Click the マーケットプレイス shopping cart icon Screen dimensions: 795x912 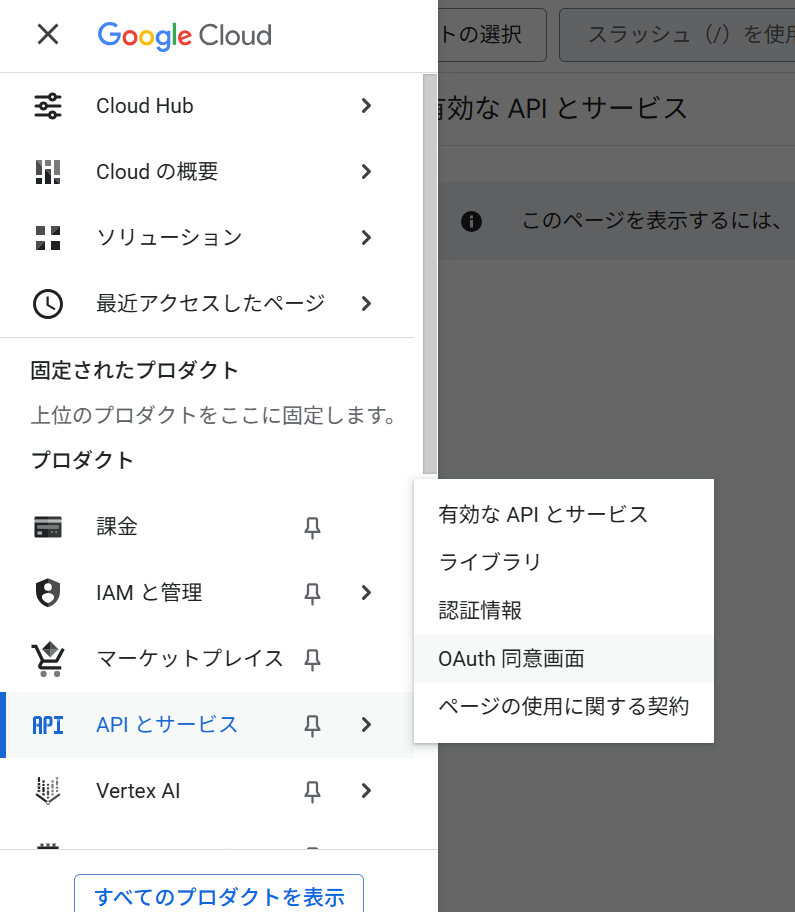[x=48, y=659]
